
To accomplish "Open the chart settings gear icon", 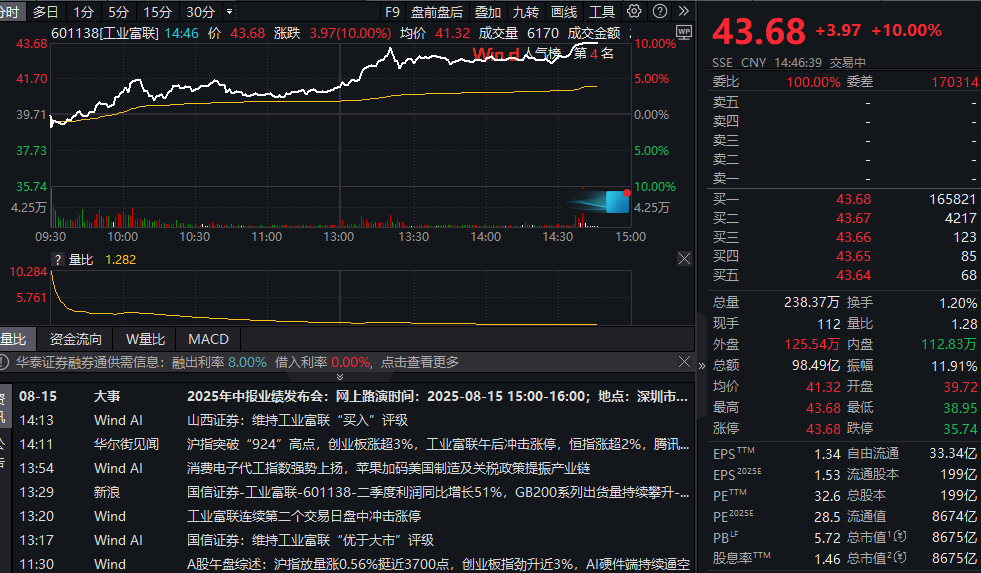I will click(634, 11).
